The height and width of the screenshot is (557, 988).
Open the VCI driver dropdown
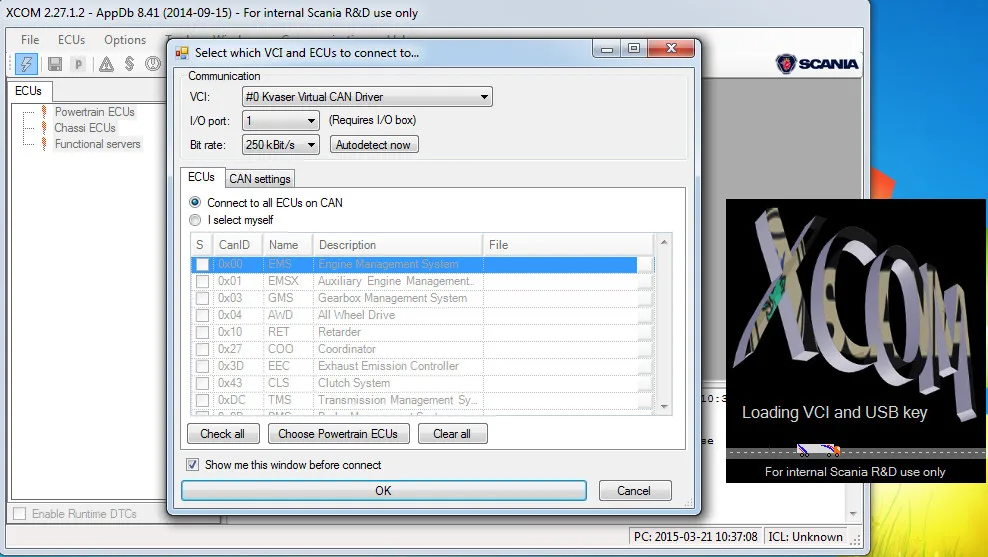[367, 96]
